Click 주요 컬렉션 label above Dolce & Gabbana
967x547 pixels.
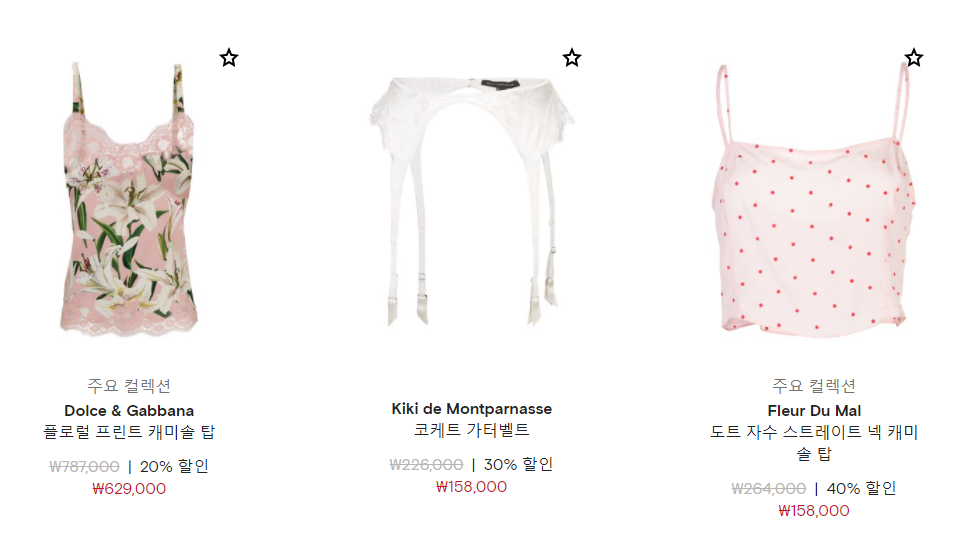pos(129,386)
